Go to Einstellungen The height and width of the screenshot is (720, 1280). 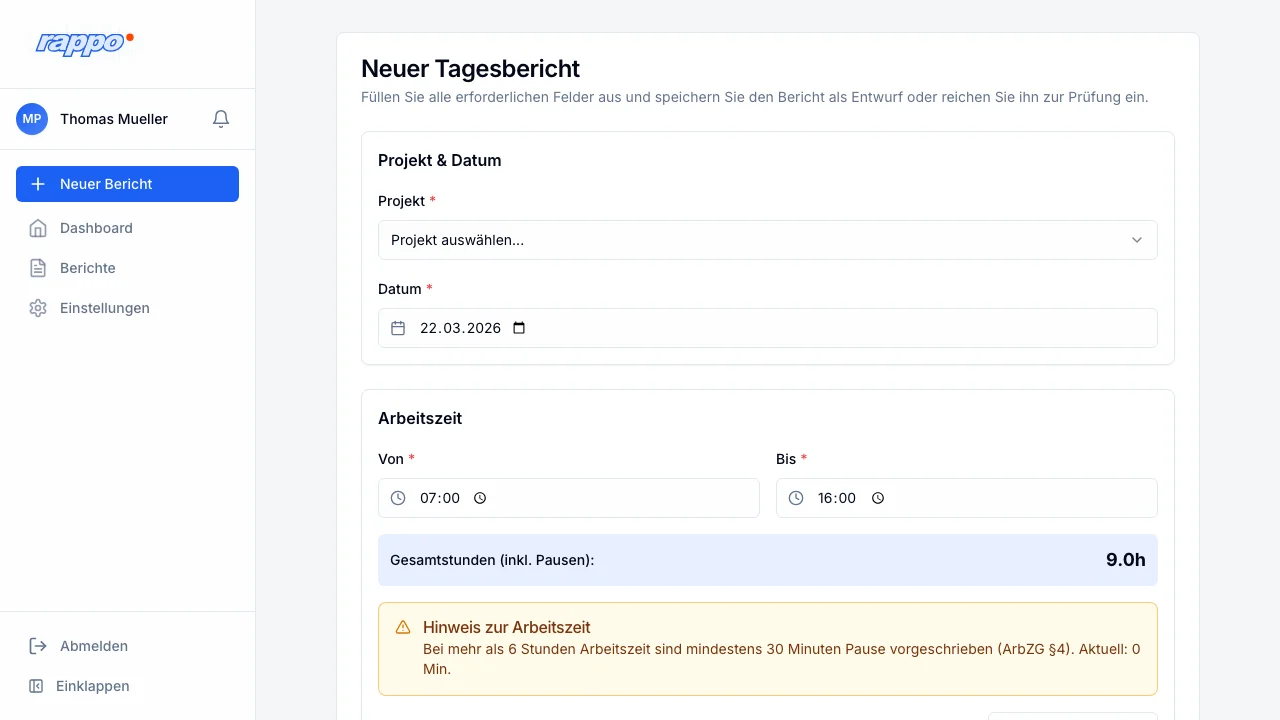point(128,308)
